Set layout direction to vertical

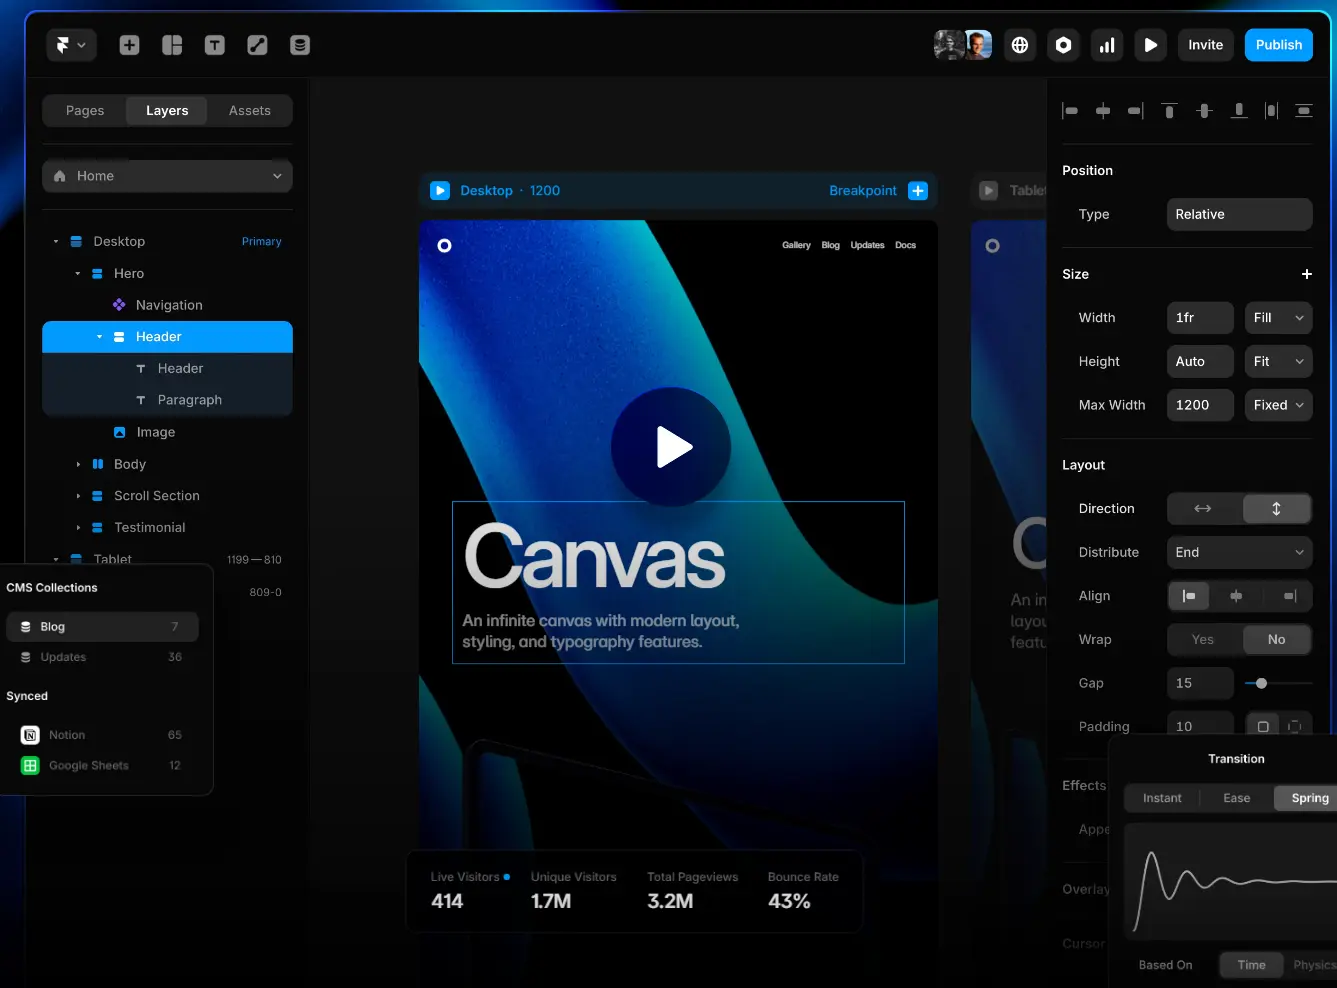tap(1276, 509)
